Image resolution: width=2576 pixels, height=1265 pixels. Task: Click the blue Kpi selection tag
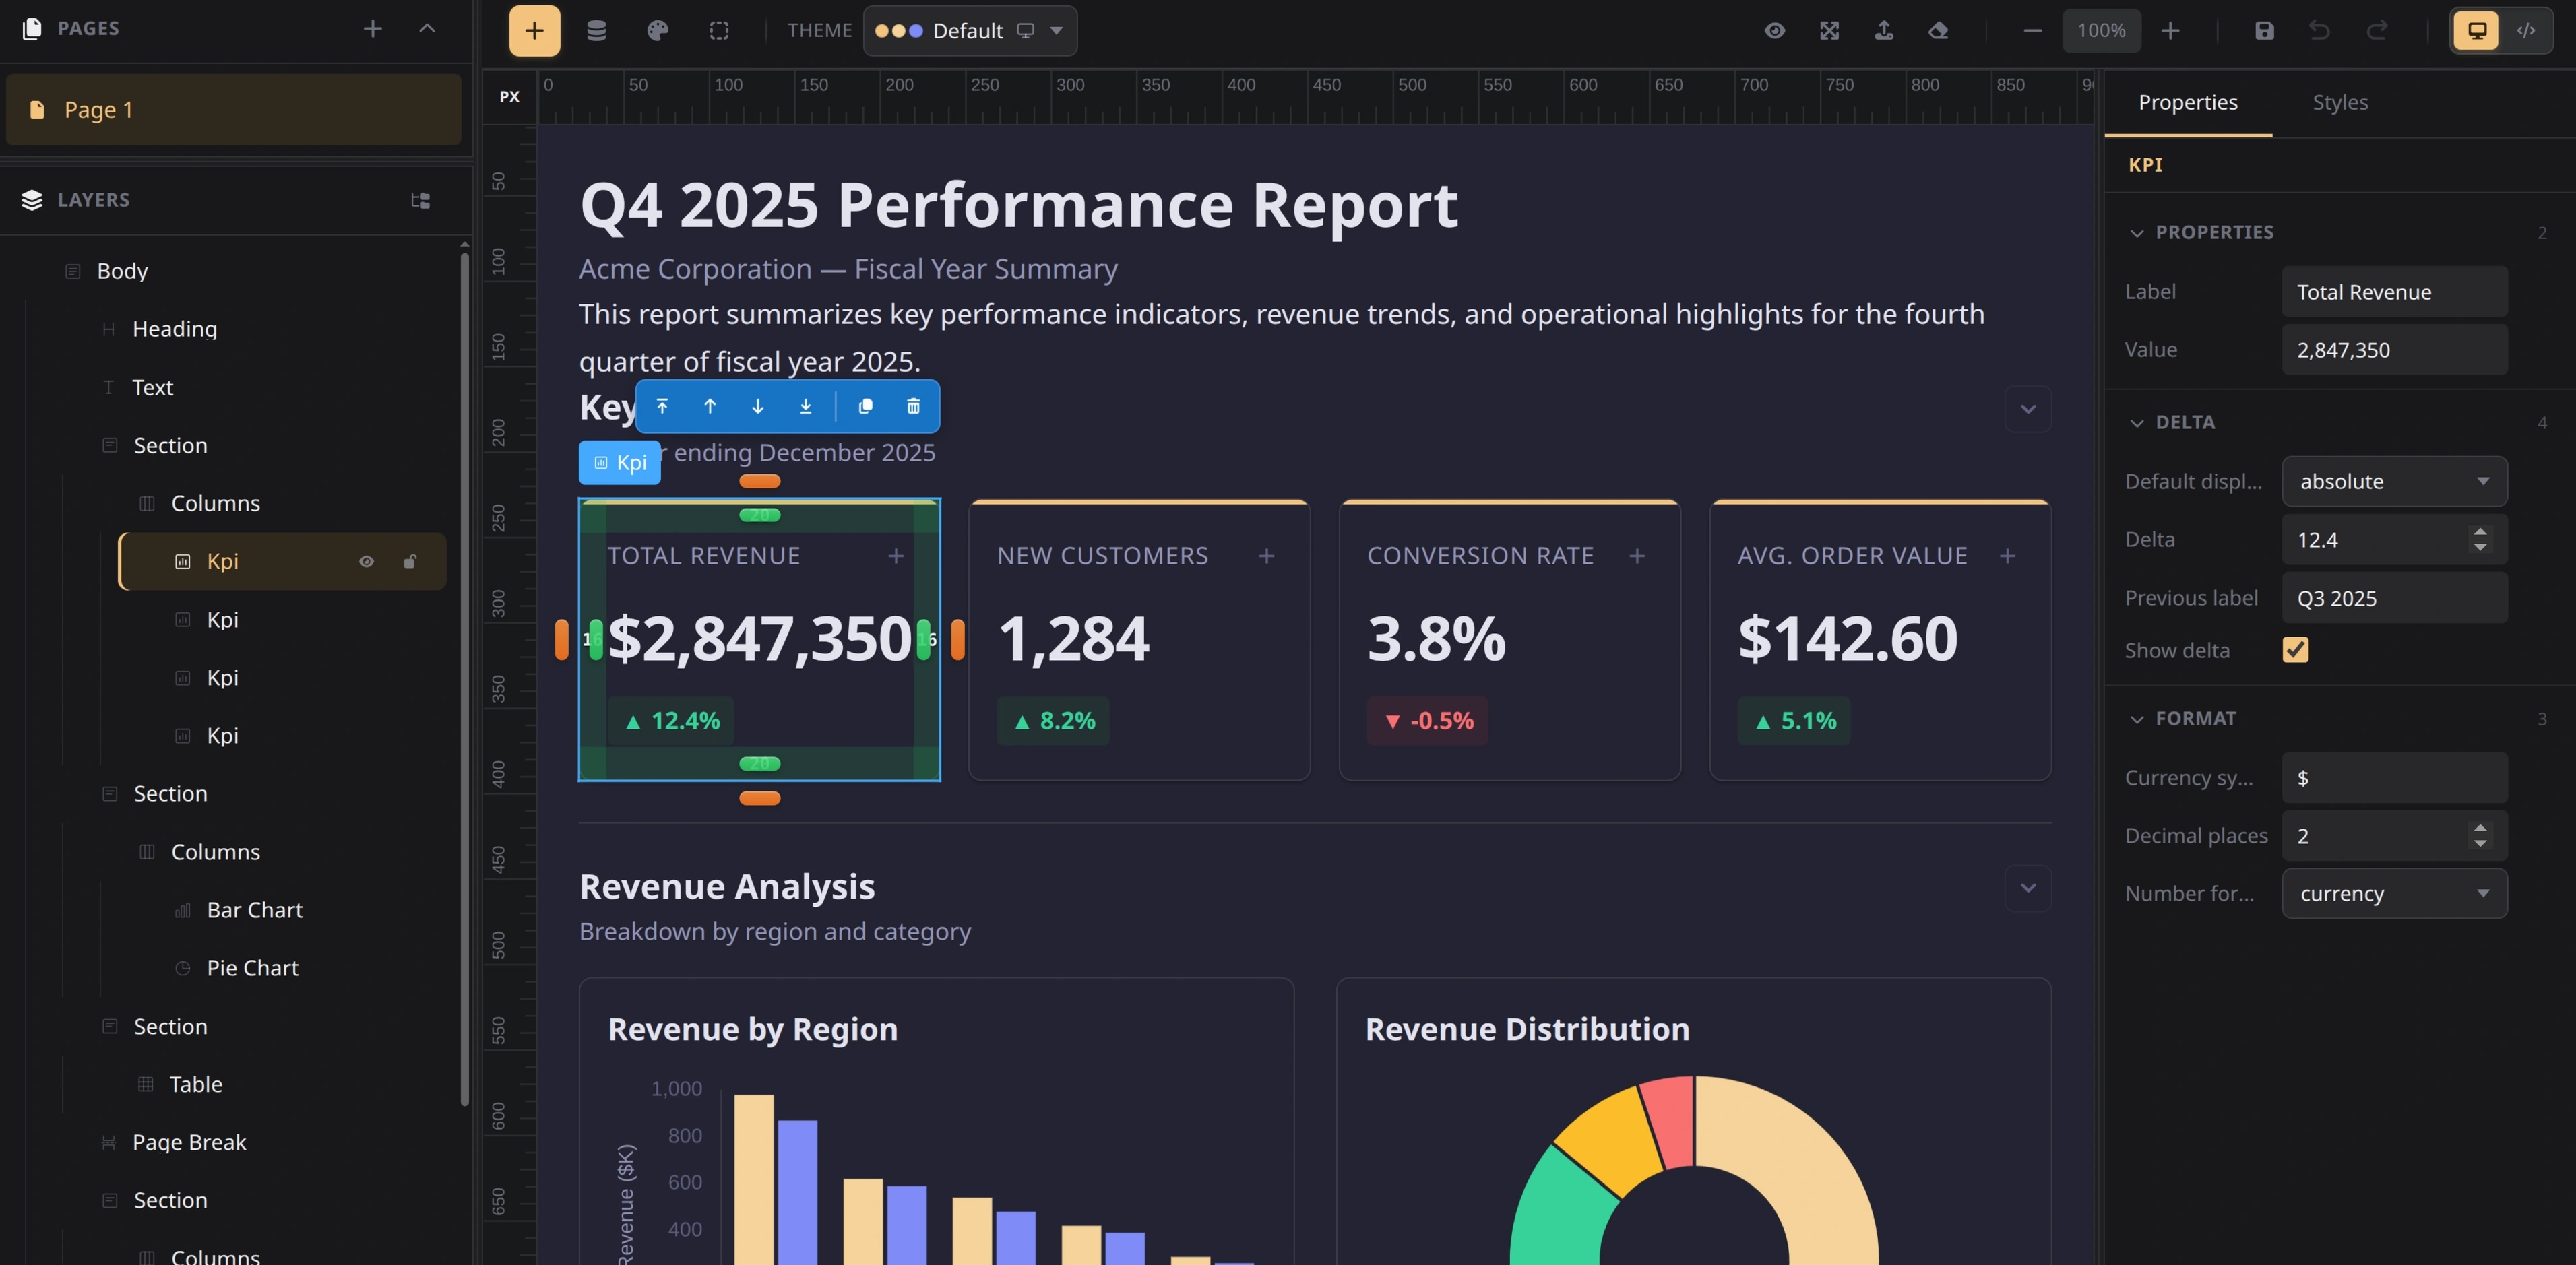[620, 462]
